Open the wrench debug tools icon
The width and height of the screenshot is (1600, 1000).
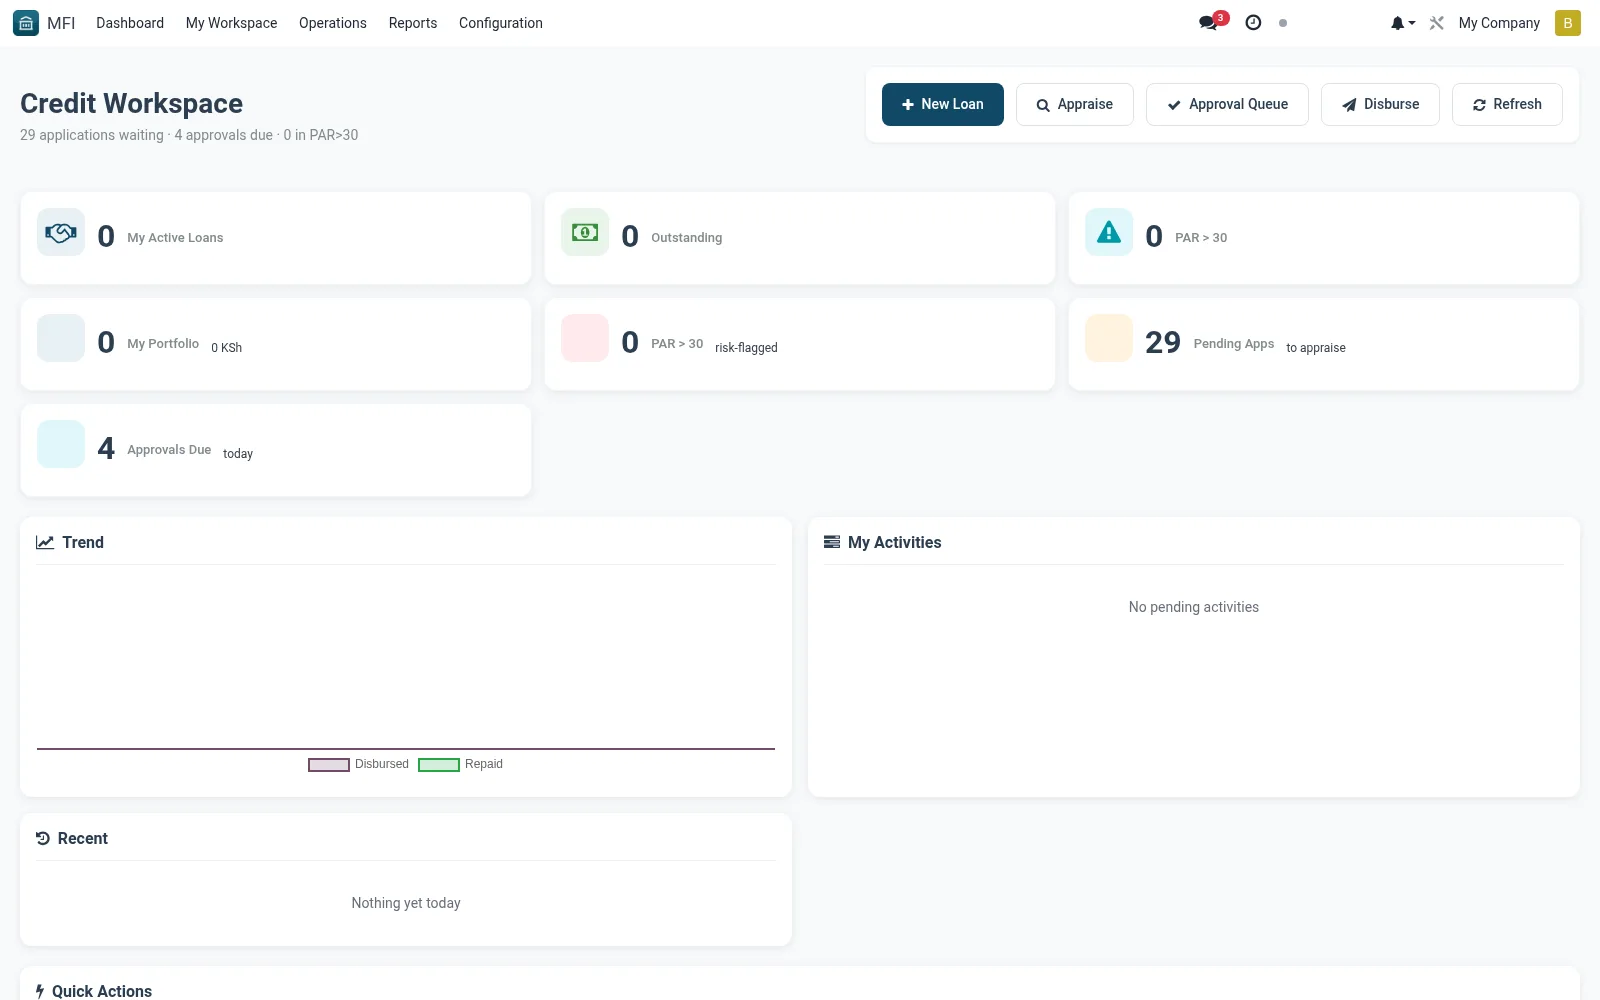1437,23
